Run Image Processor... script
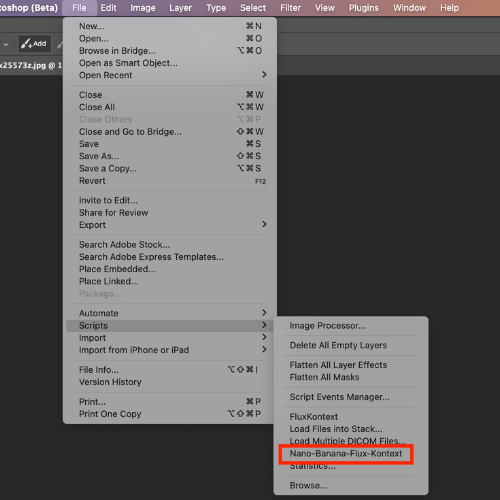The height and width of the screenshot is (500, 500). coord(351,326)
